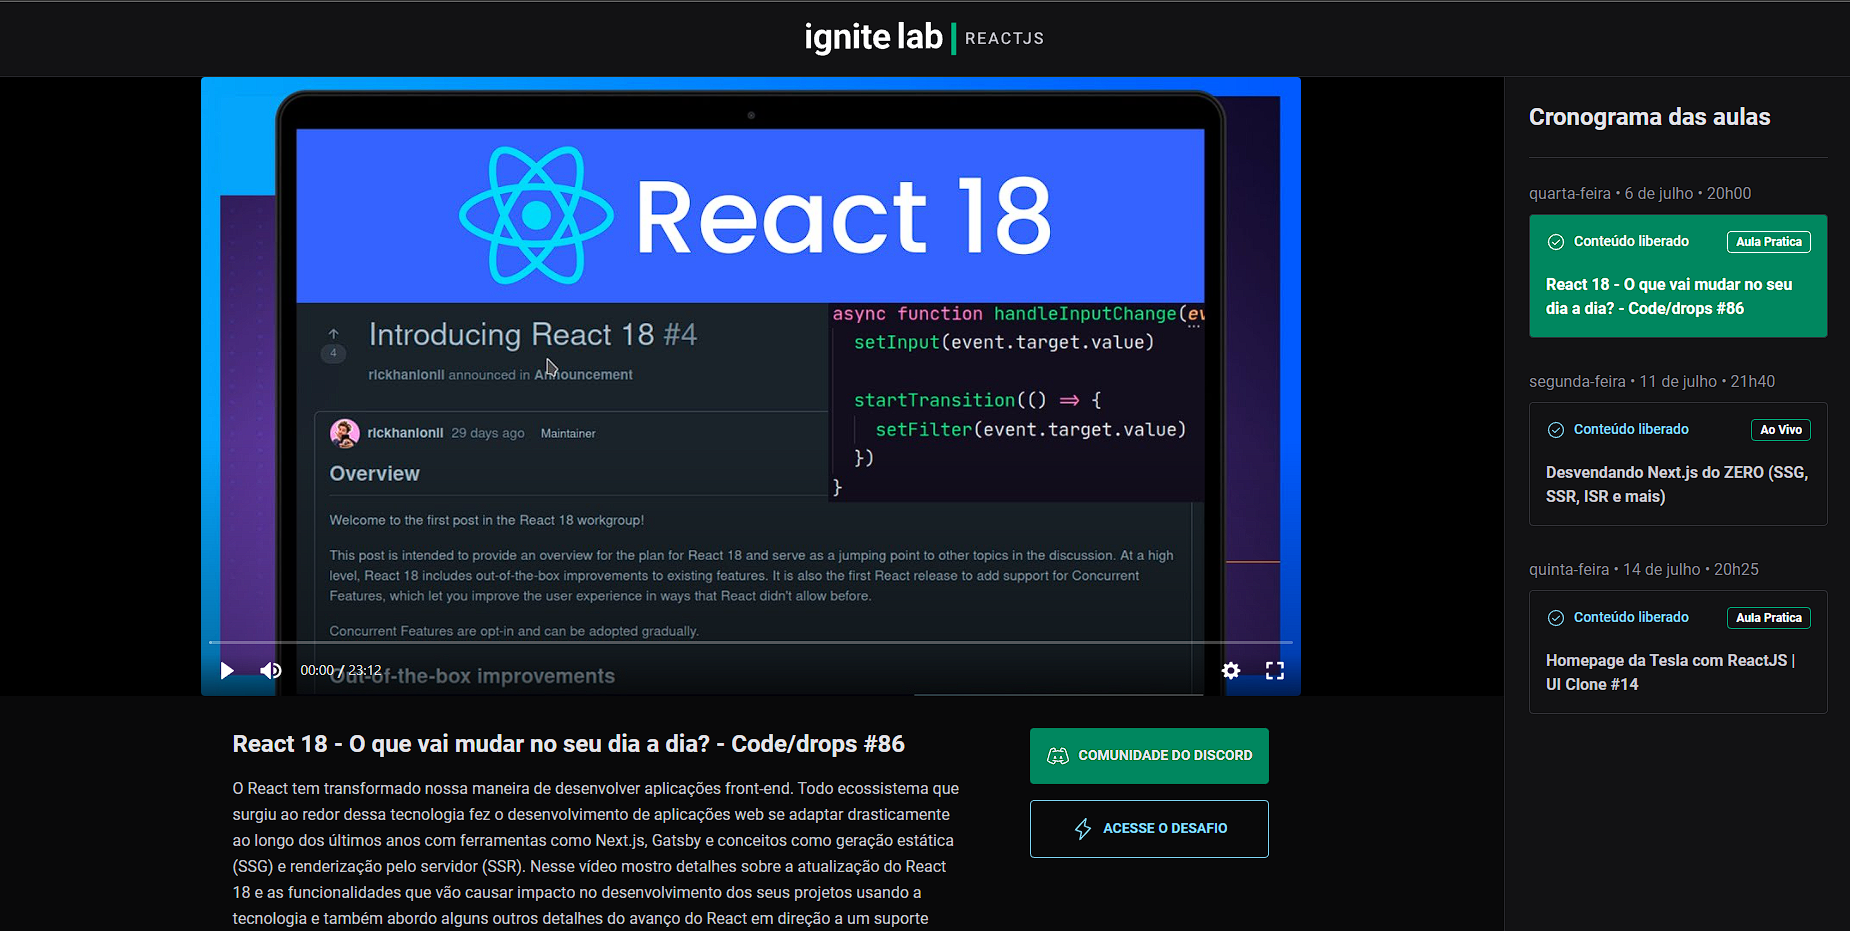The image size is (1850, 931).
Task: Click the Cronograma das aulas heading
Action: coord(1649,117)
